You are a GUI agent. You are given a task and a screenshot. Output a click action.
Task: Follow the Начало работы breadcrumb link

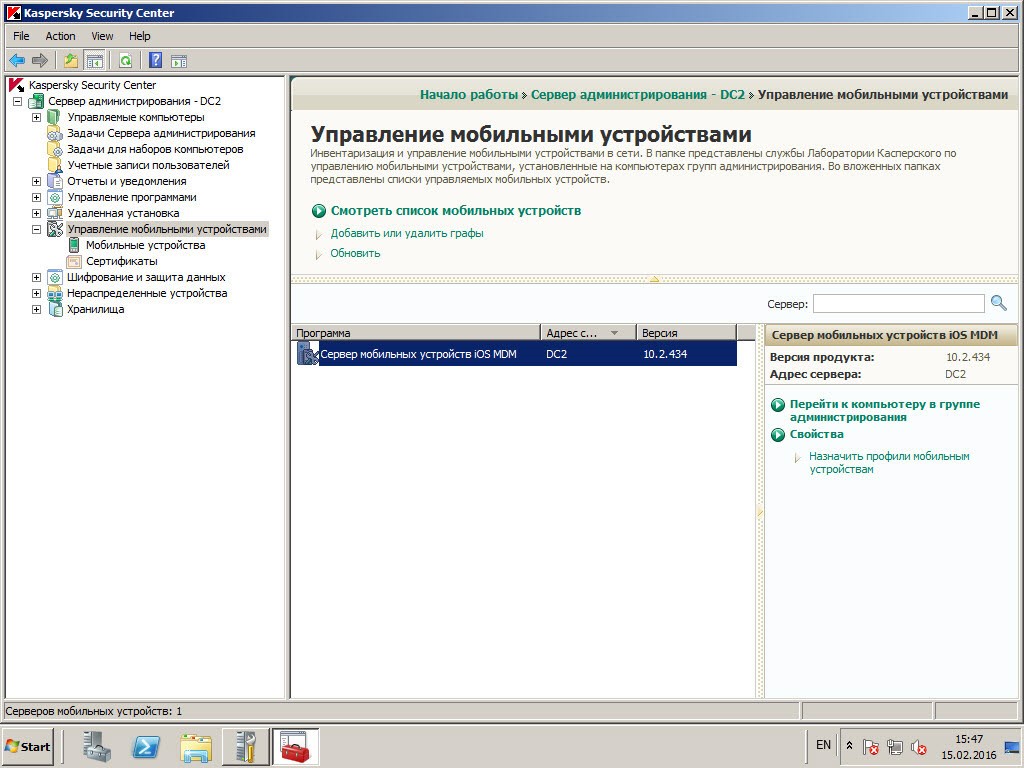pos(469,95)
